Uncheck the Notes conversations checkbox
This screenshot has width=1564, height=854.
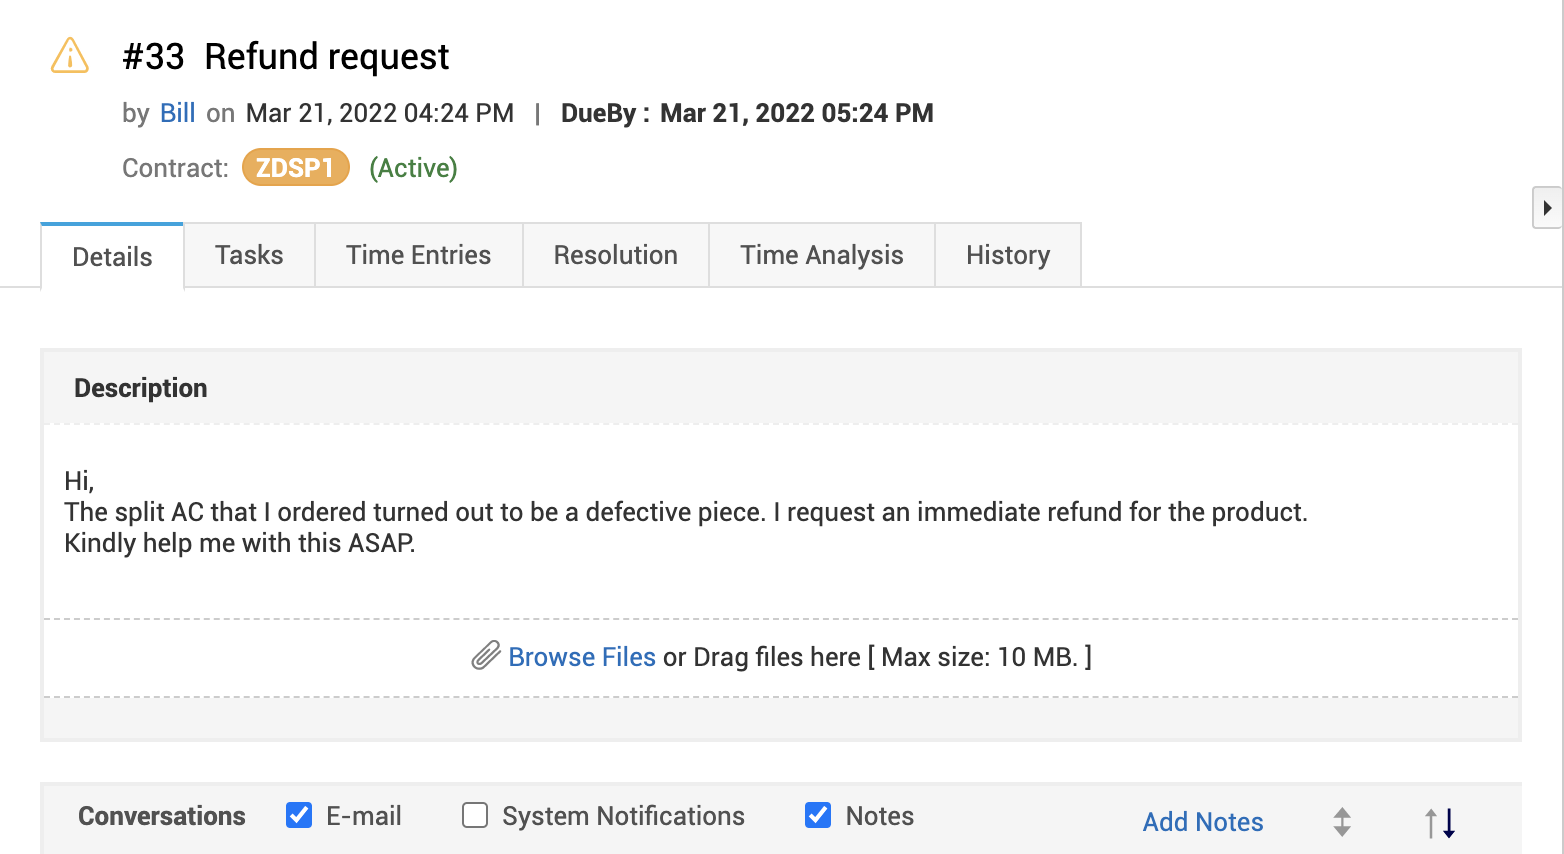tap(818, 815)
